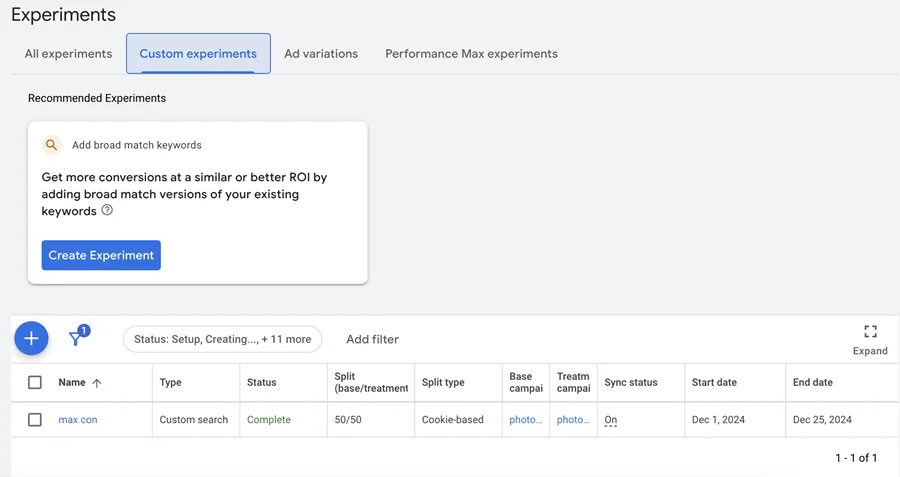Open the base campaign photo link
The image size is (900, 477).
(x=526, y=420)
